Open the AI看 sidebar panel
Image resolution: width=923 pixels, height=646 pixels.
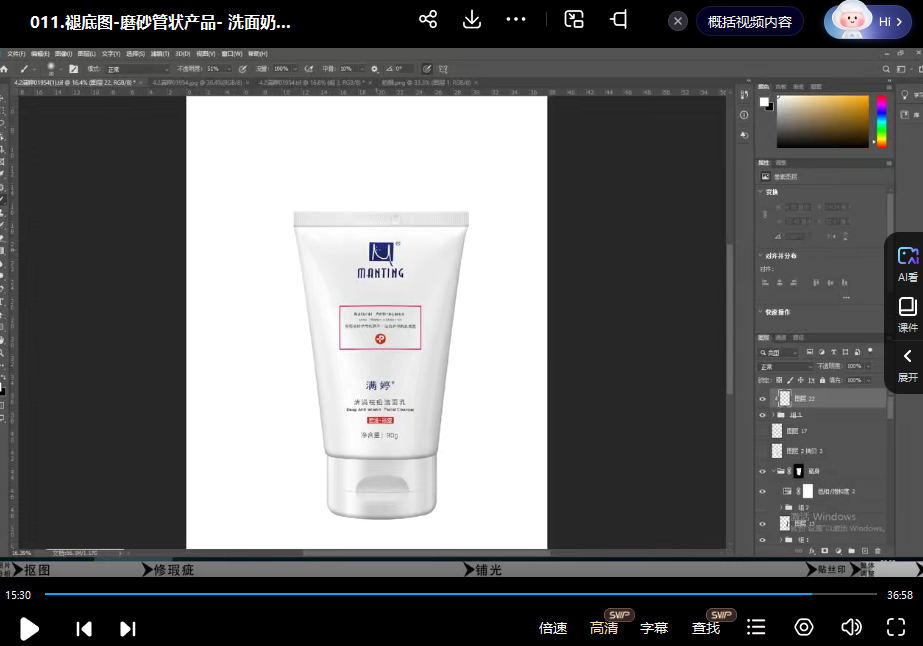[x=907, y=265]
